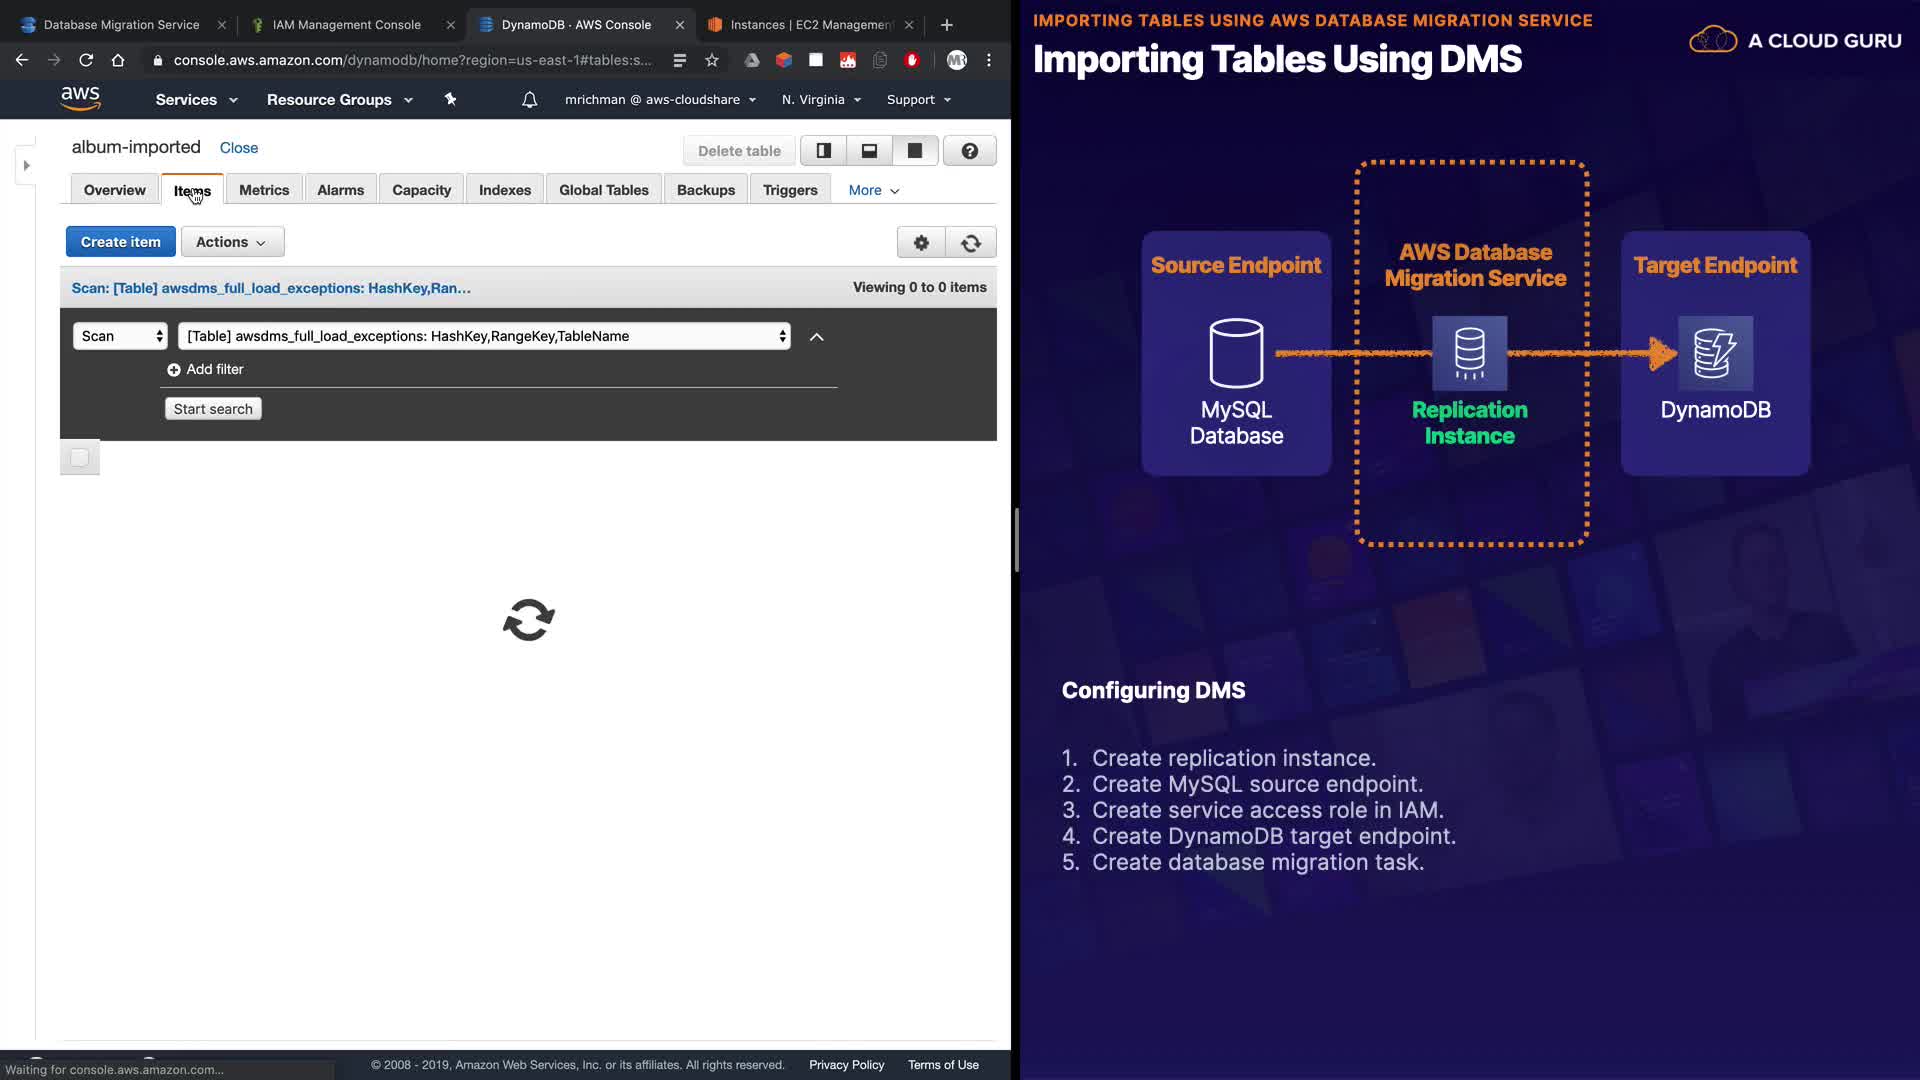Open the AWS notifications bell
Image resolution: width=1920 pixels, height=1080 pixels.
[529, 100]
